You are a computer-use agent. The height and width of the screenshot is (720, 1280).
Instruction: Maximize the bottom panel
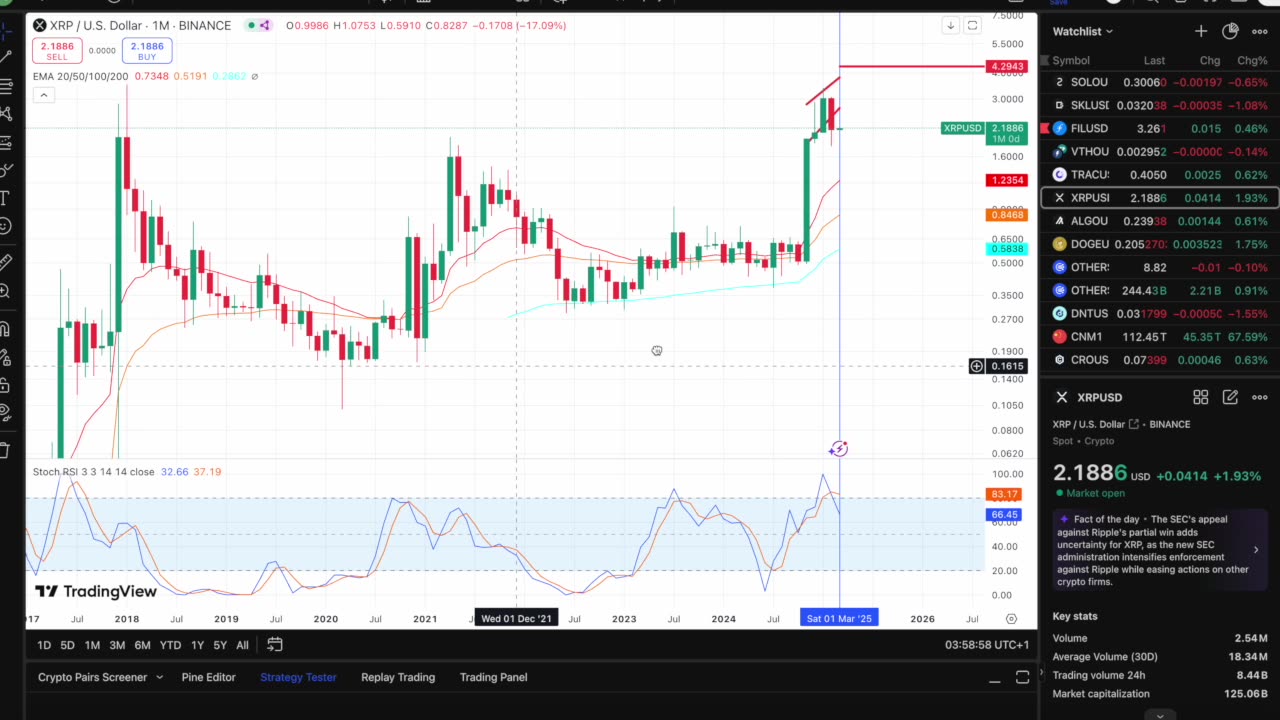pos(1022,678)
